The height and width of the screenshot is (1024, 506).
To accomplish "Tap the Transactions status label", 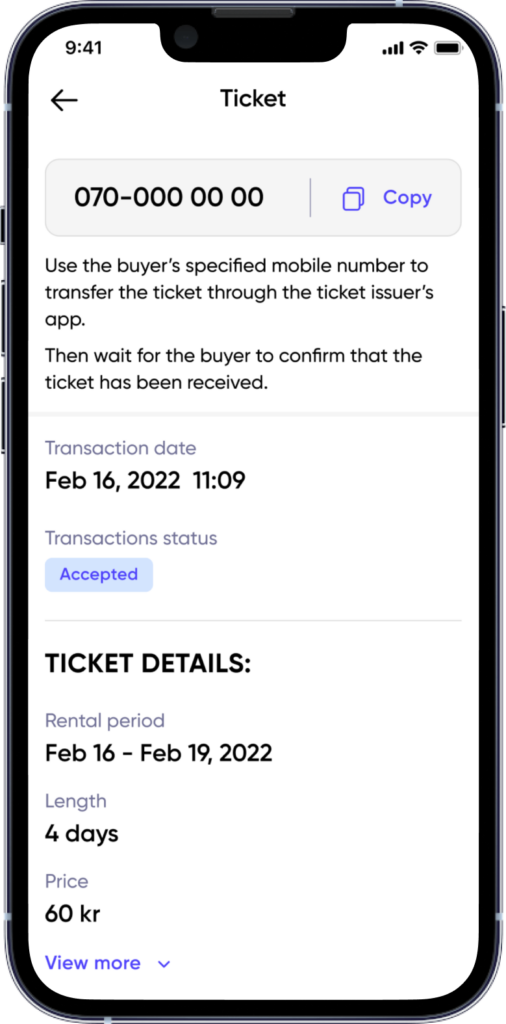I will coord(131,539).
